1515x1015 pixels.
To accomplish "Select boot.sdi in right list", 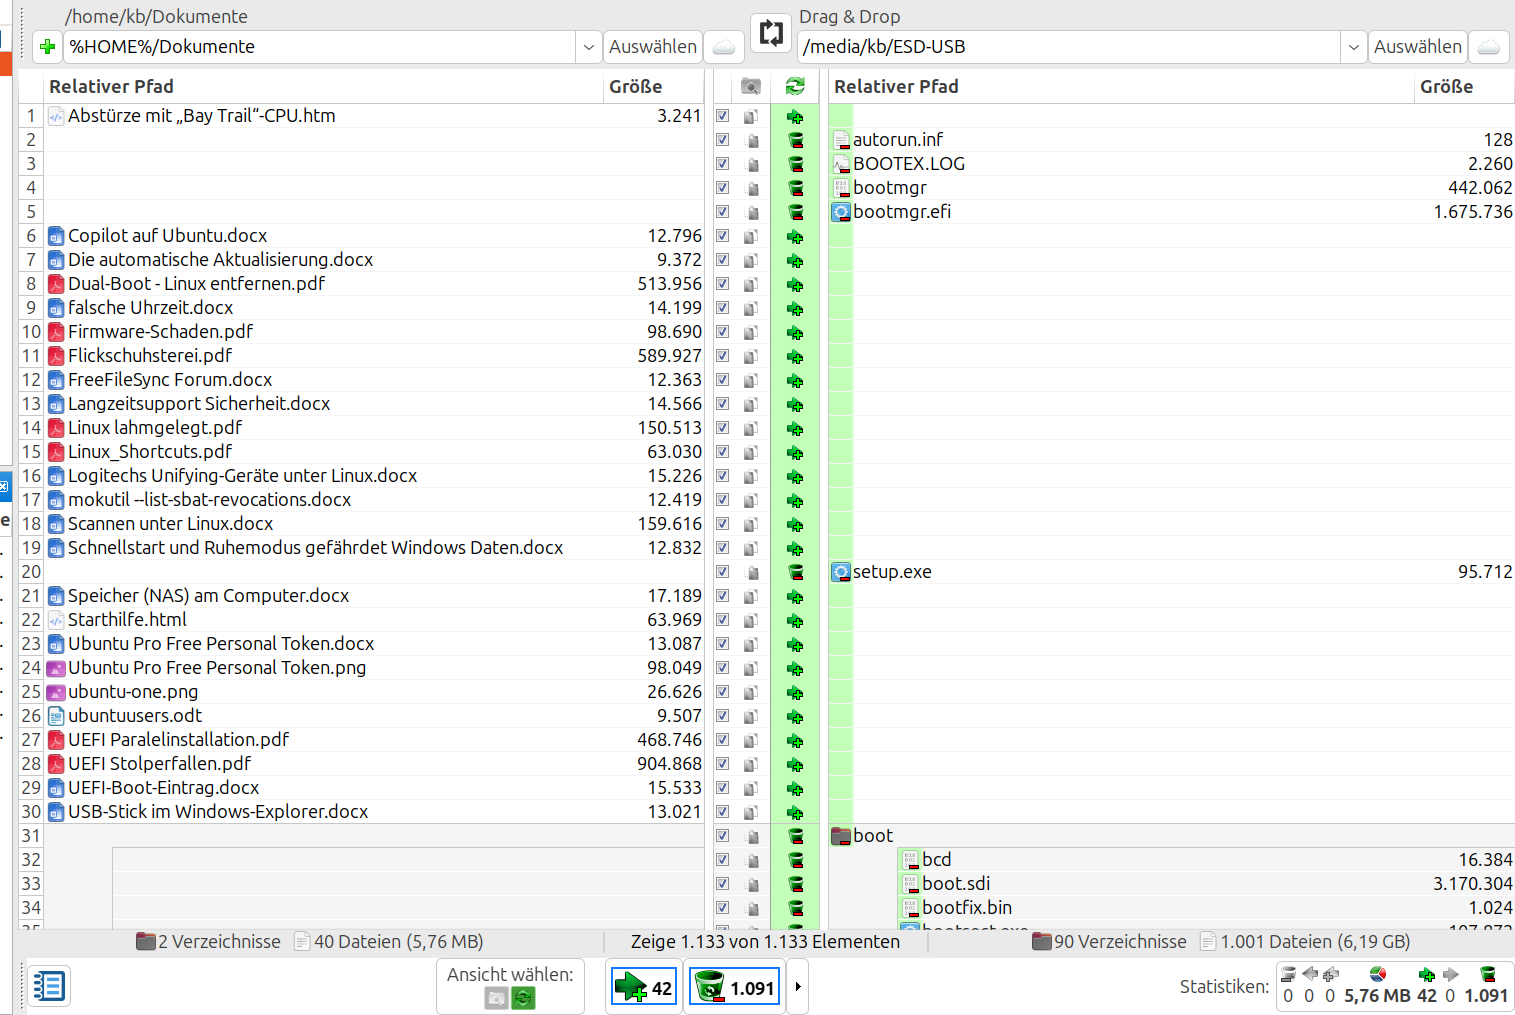I will [x=956, y=884].
